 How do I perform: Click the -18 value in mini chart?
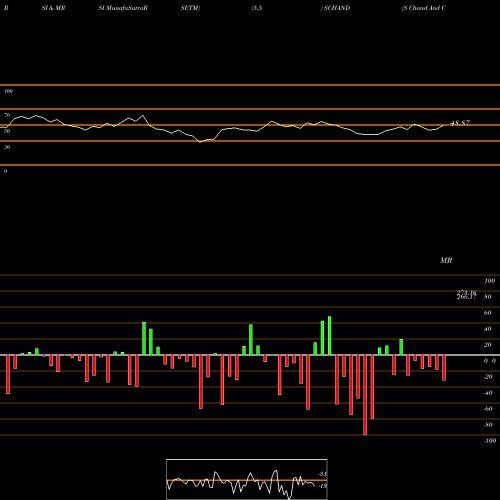click(x=323, y=486)
